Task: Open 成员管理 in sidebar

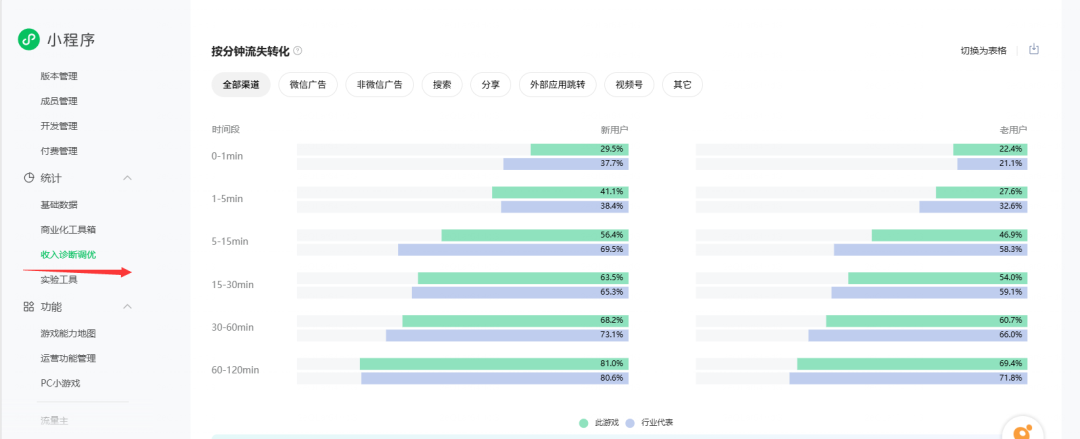Action: tap(59, 101)
